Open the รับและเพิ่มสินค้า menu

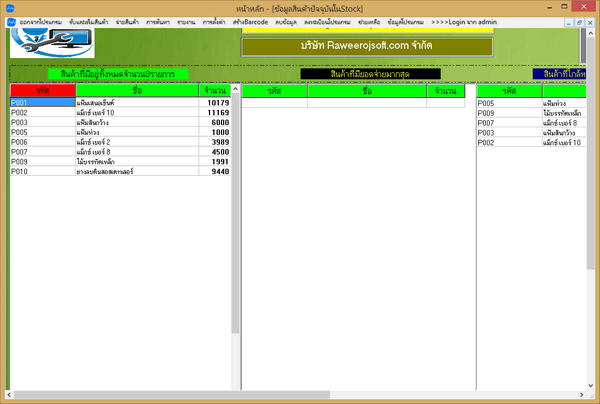pos(89,22)
